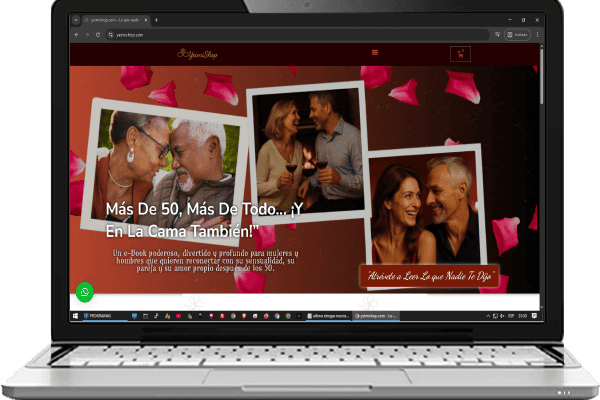
Task: Click the page's vertical scrollbar
Action: click(x=541, y=150)
